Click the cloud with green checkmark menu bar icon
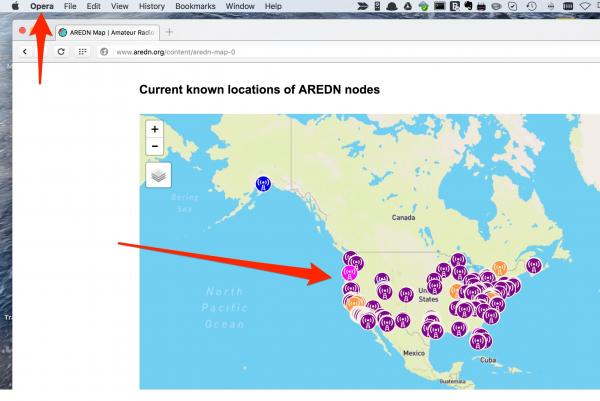This screenshot has height=401, width=600. click(x=423, y=6)
